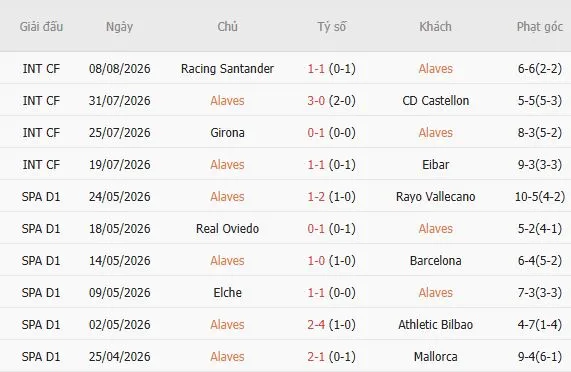Select the CD Castellon away team
Image resolution: width=571 pixels, height=372 pixels.
click(x=436, y=101)
